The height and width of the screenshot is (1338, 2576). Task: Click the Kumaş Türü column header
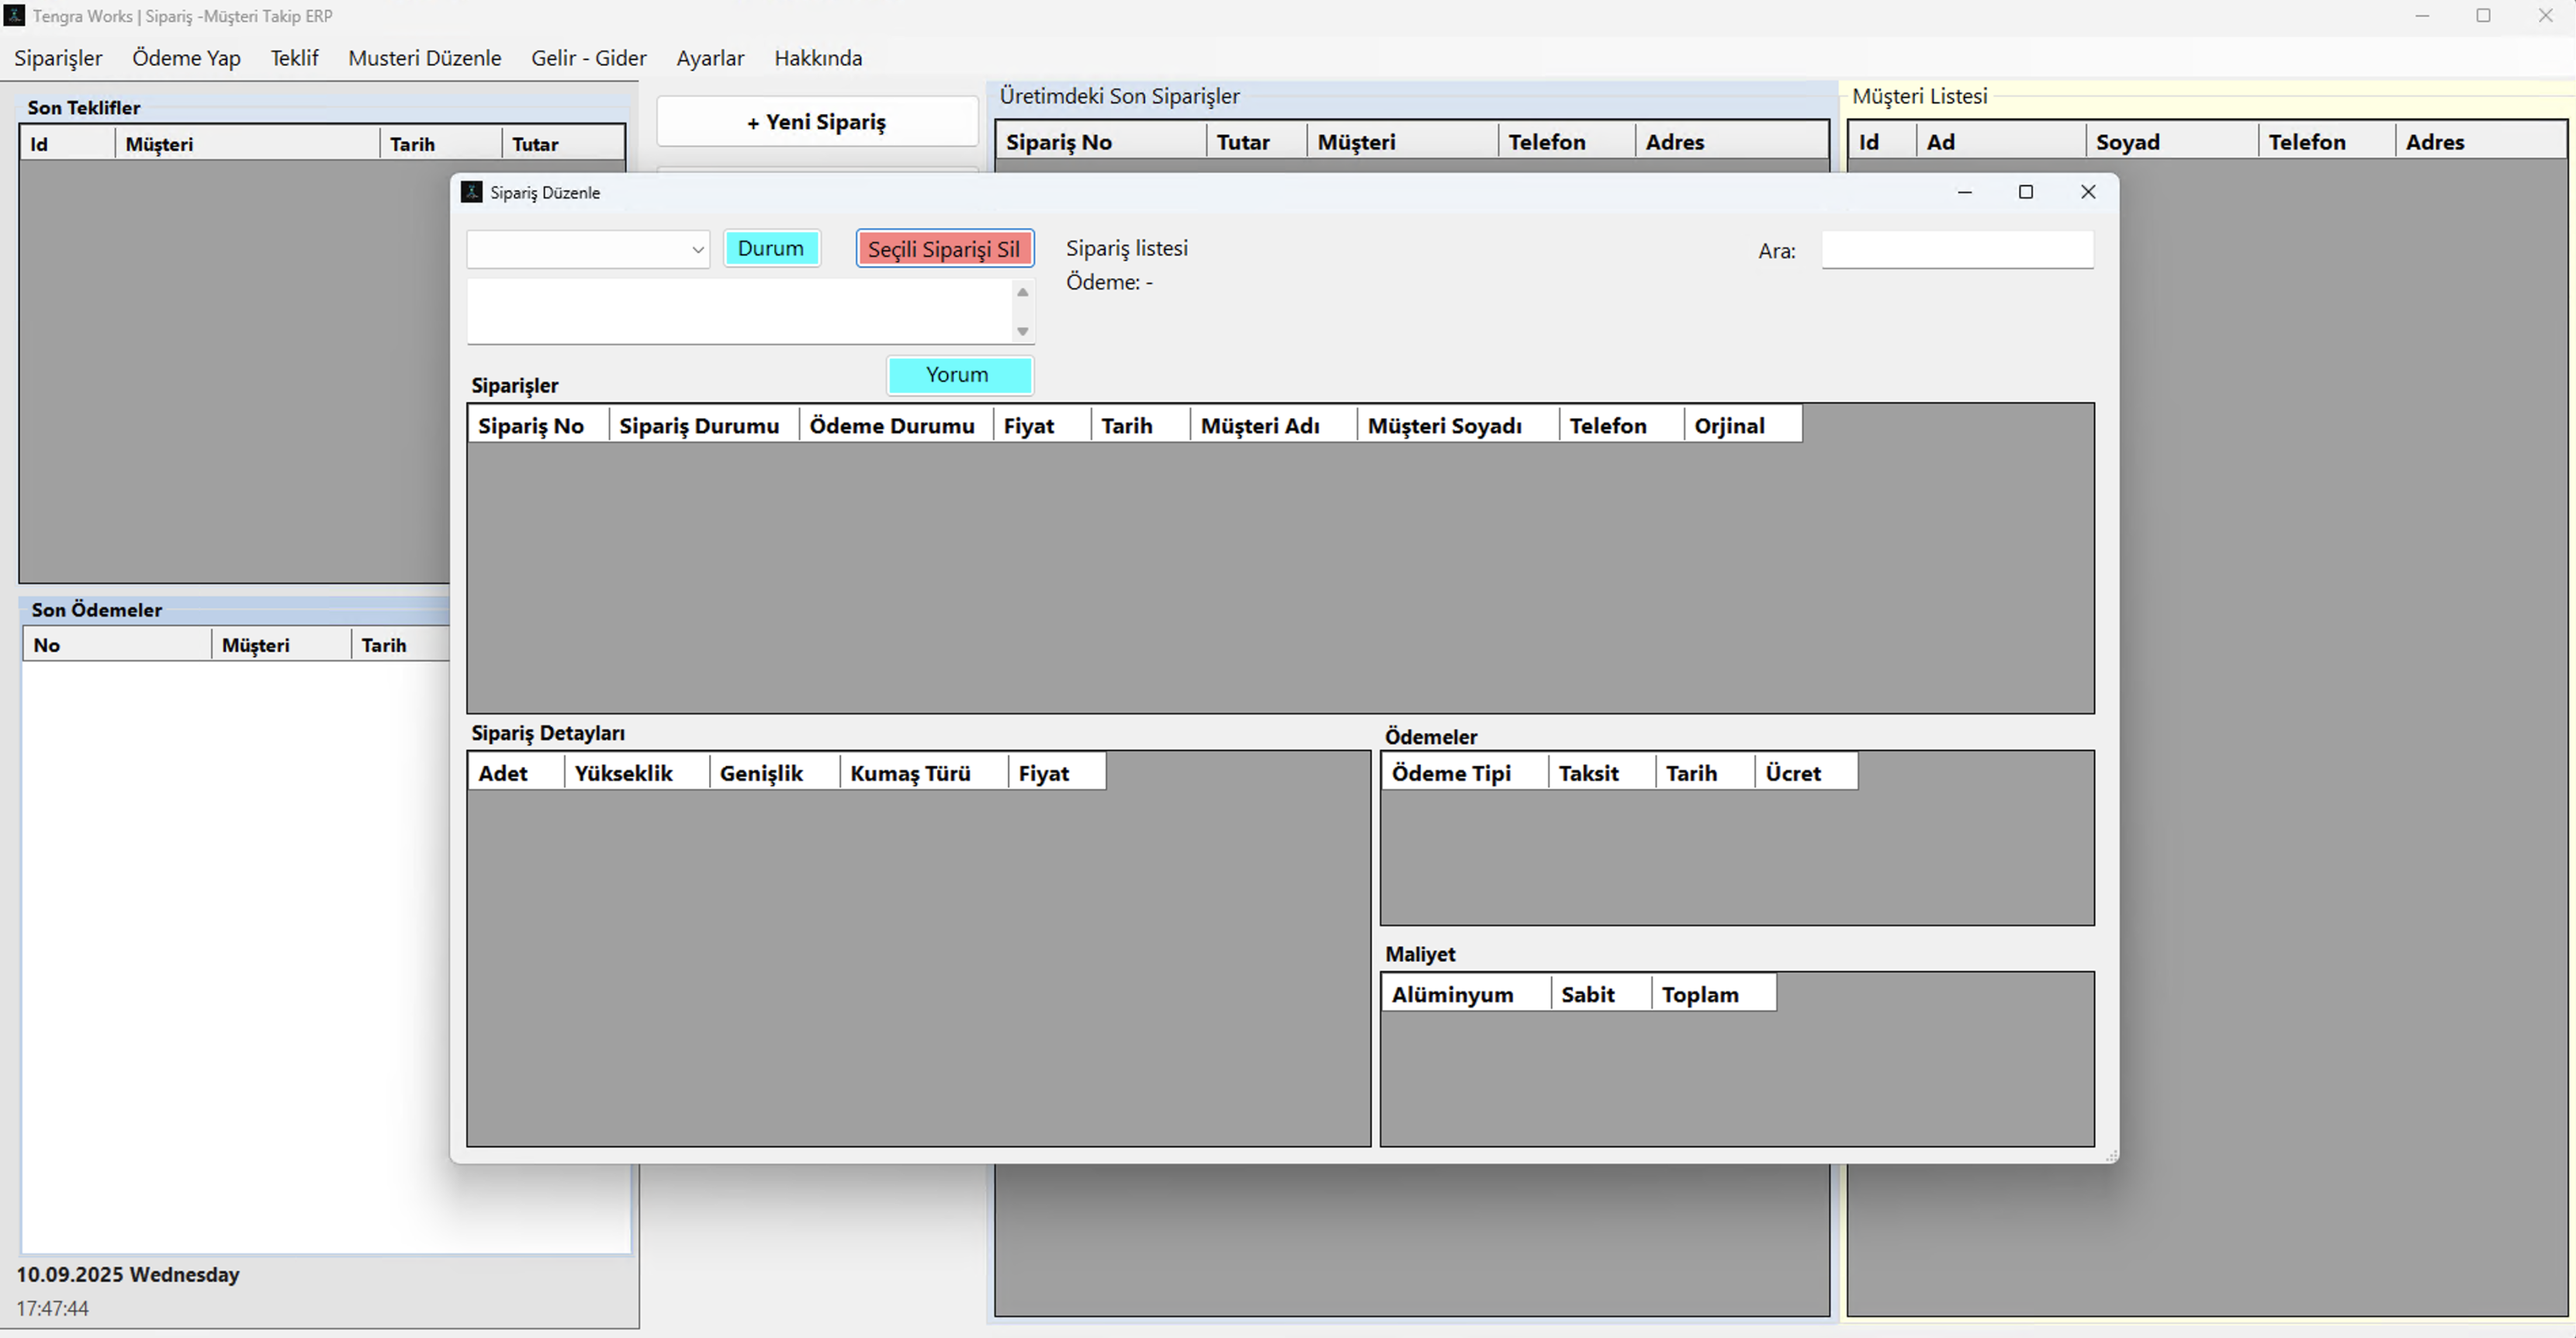click(910, 773)
